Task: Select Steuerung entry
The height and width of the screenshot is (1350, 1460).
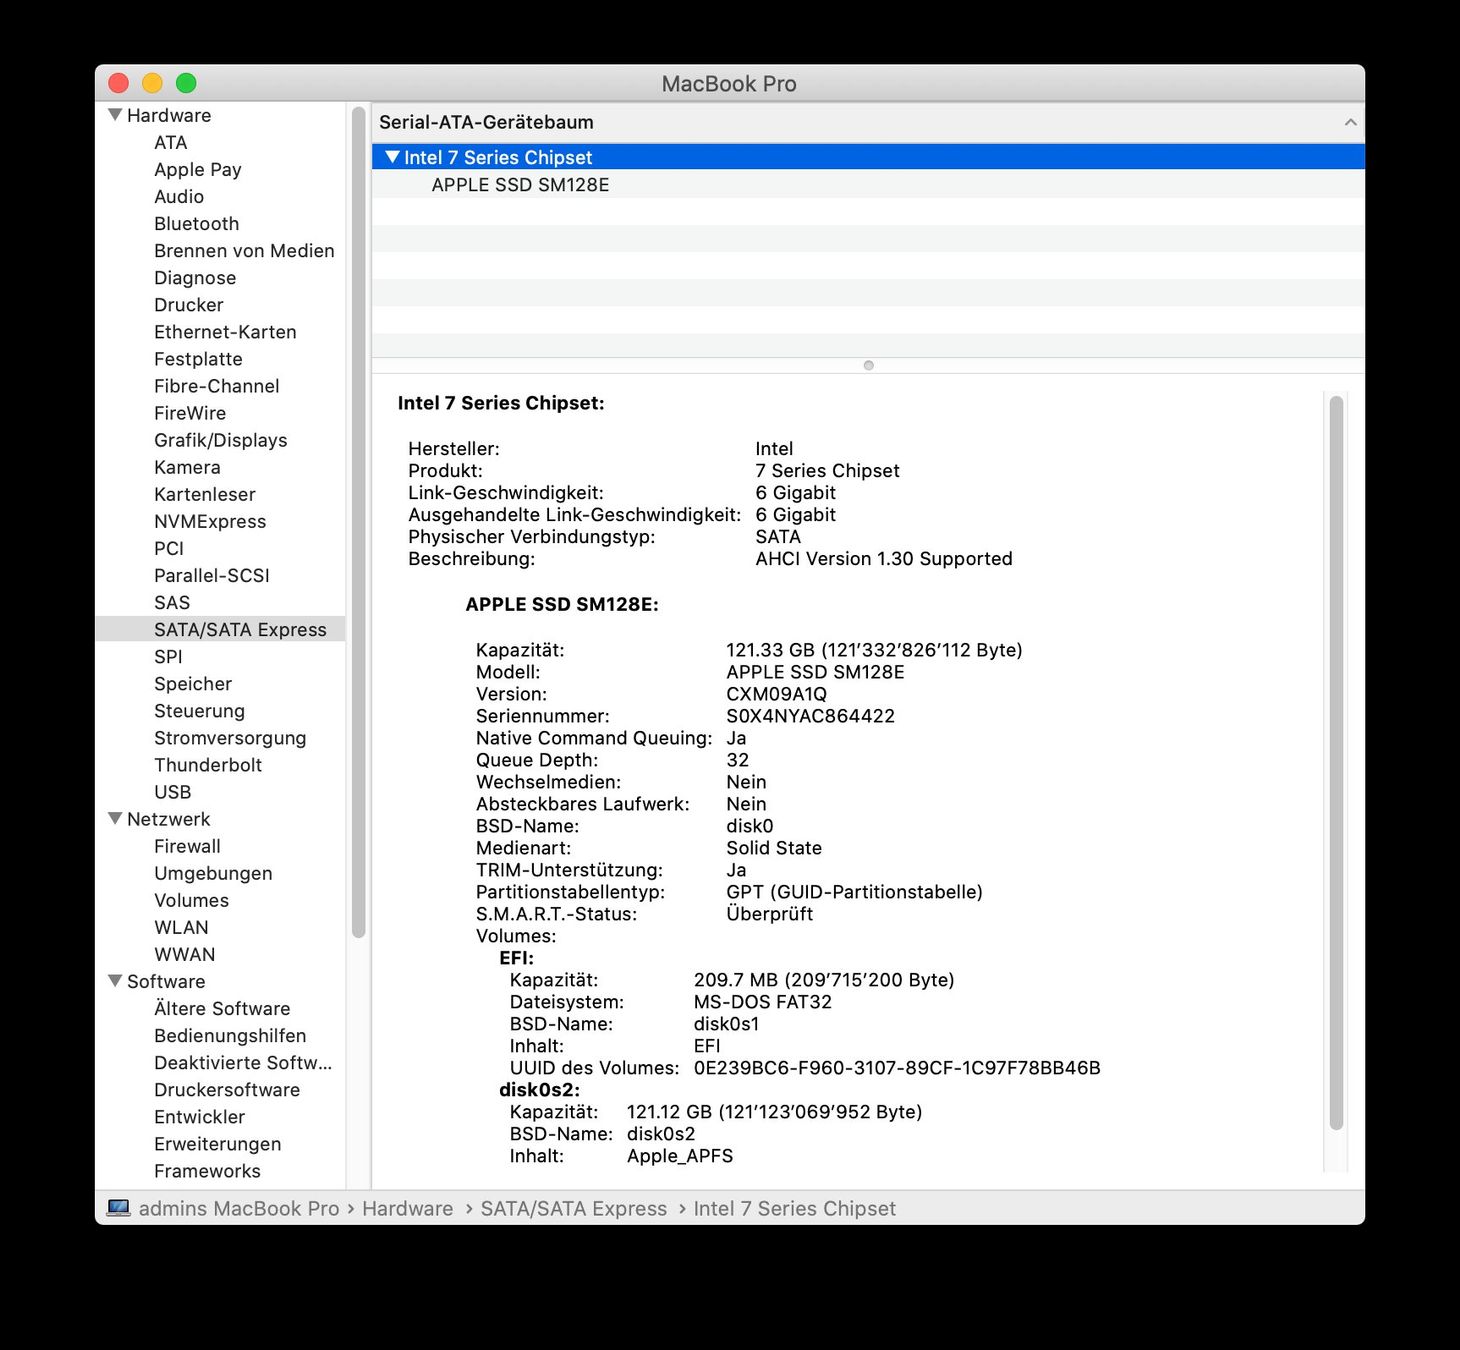Action: coord(199,710)
